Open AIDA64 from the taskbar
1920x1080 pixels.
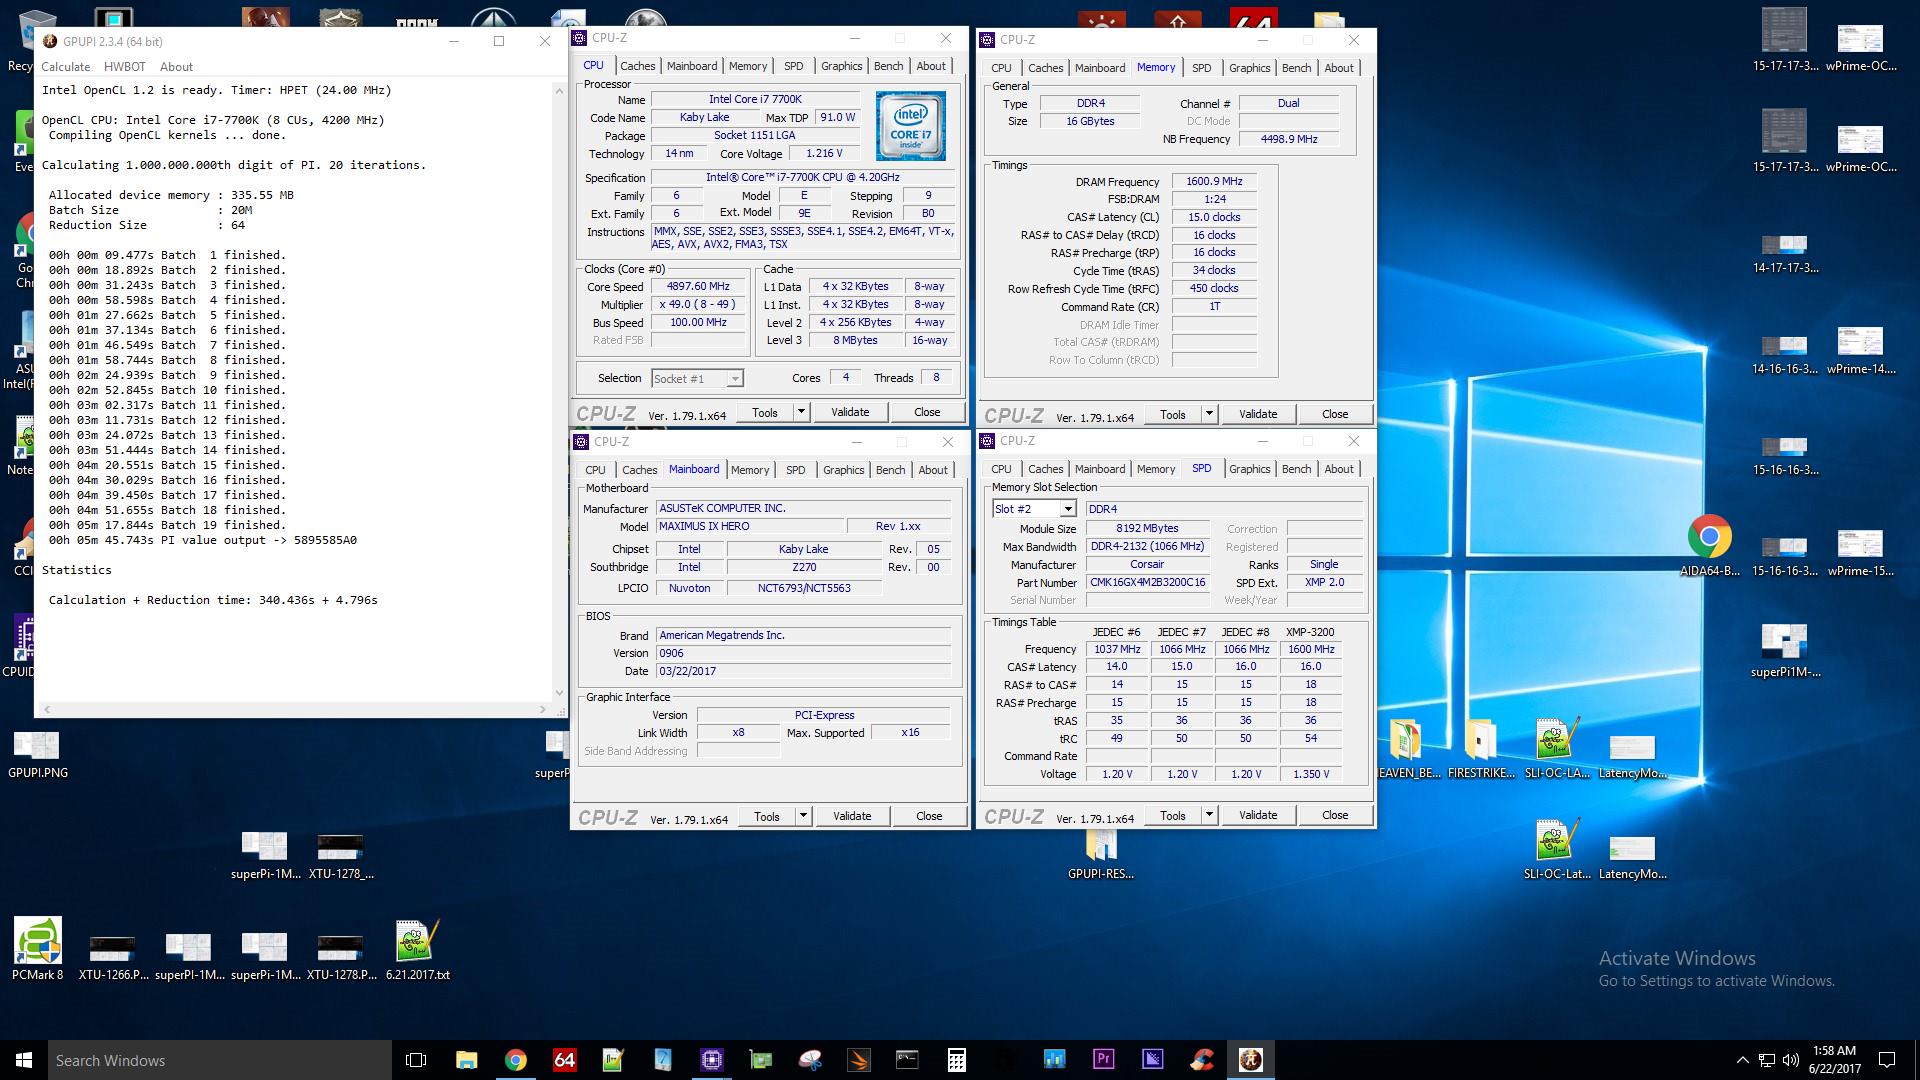click(x=564, y=1060)
